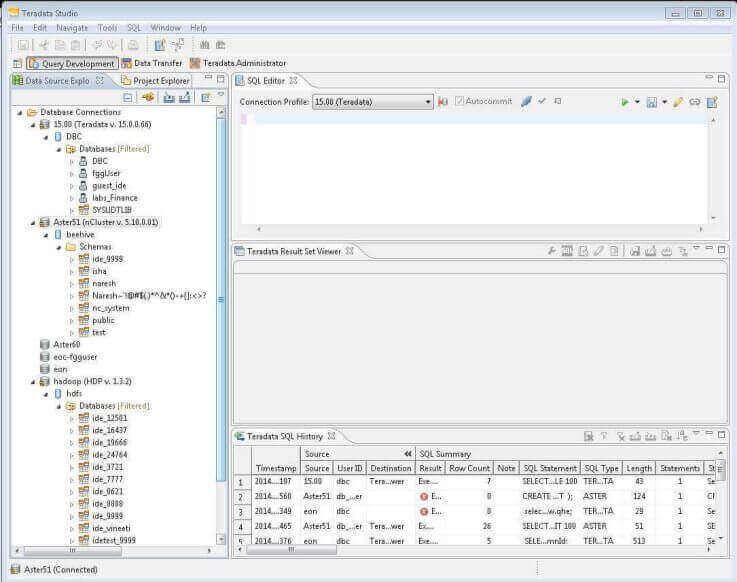Switch to Query Development perspective

[72, 63]
